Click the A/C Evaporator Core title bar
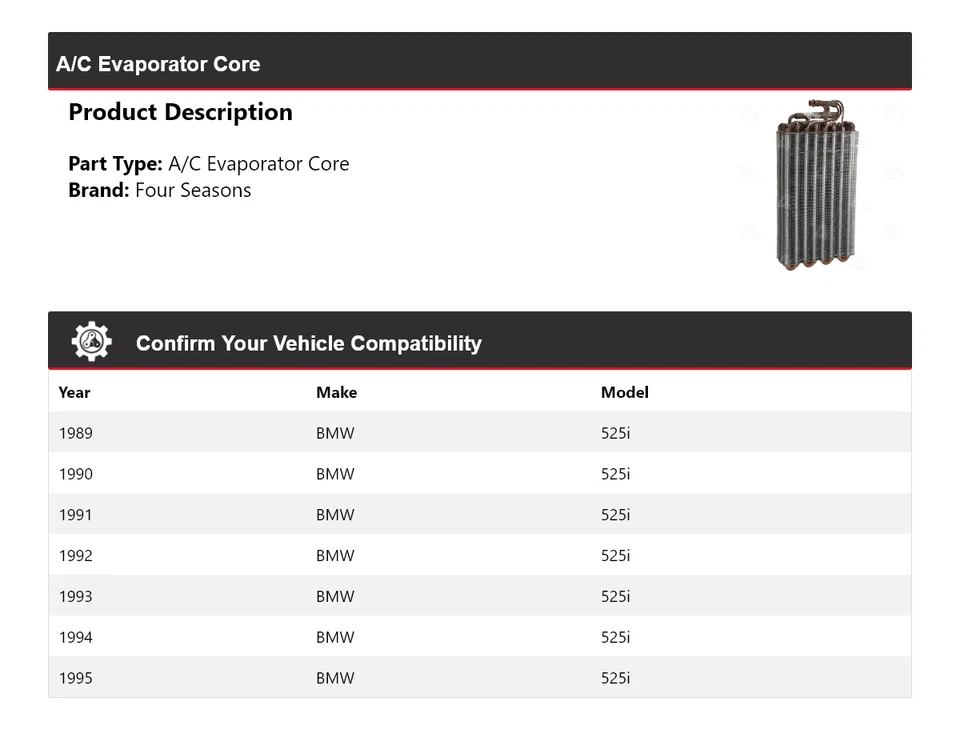Image resolution: width=960 pixels, height=730 pixels. click(158, 64)
